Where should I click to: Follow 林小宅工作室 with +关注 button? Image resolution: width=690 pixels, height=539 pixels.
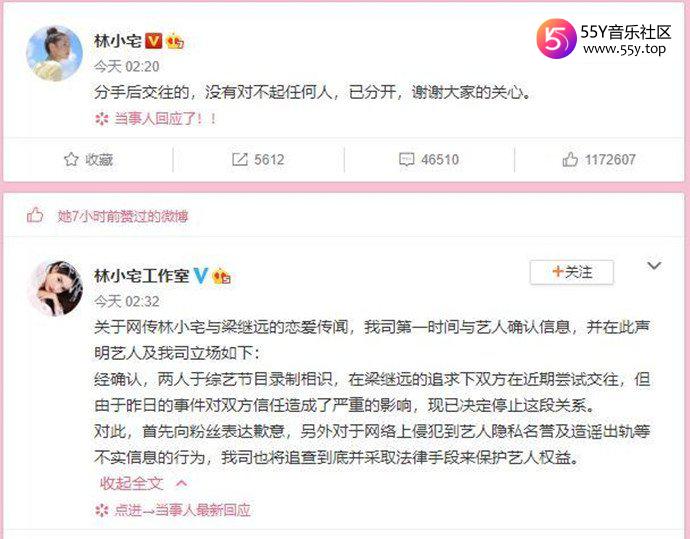572,272
